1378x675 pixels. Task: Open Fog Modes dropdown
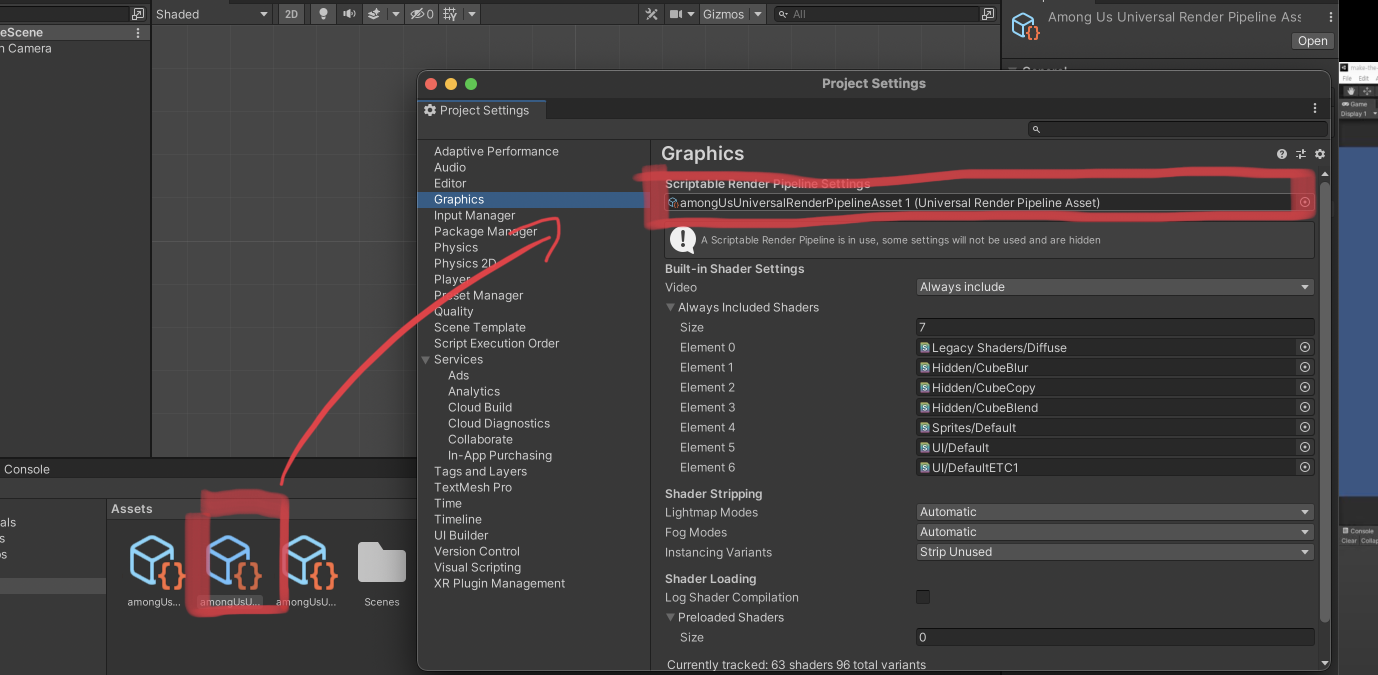1115,532
